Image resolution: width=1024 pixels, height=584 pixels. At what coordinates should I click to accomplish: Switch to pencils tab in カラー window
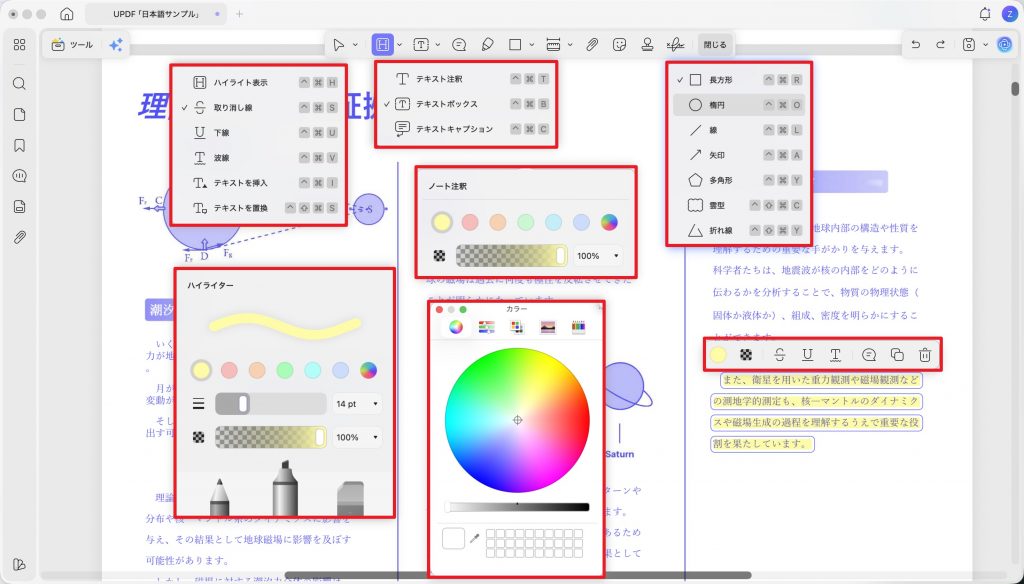pyautogui.click(x=579, y=327)
